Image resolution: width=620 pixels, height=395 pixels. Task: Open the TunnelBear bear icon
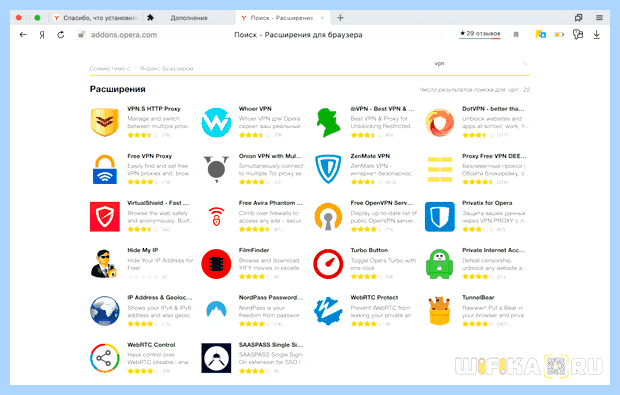tap(439, 311)
